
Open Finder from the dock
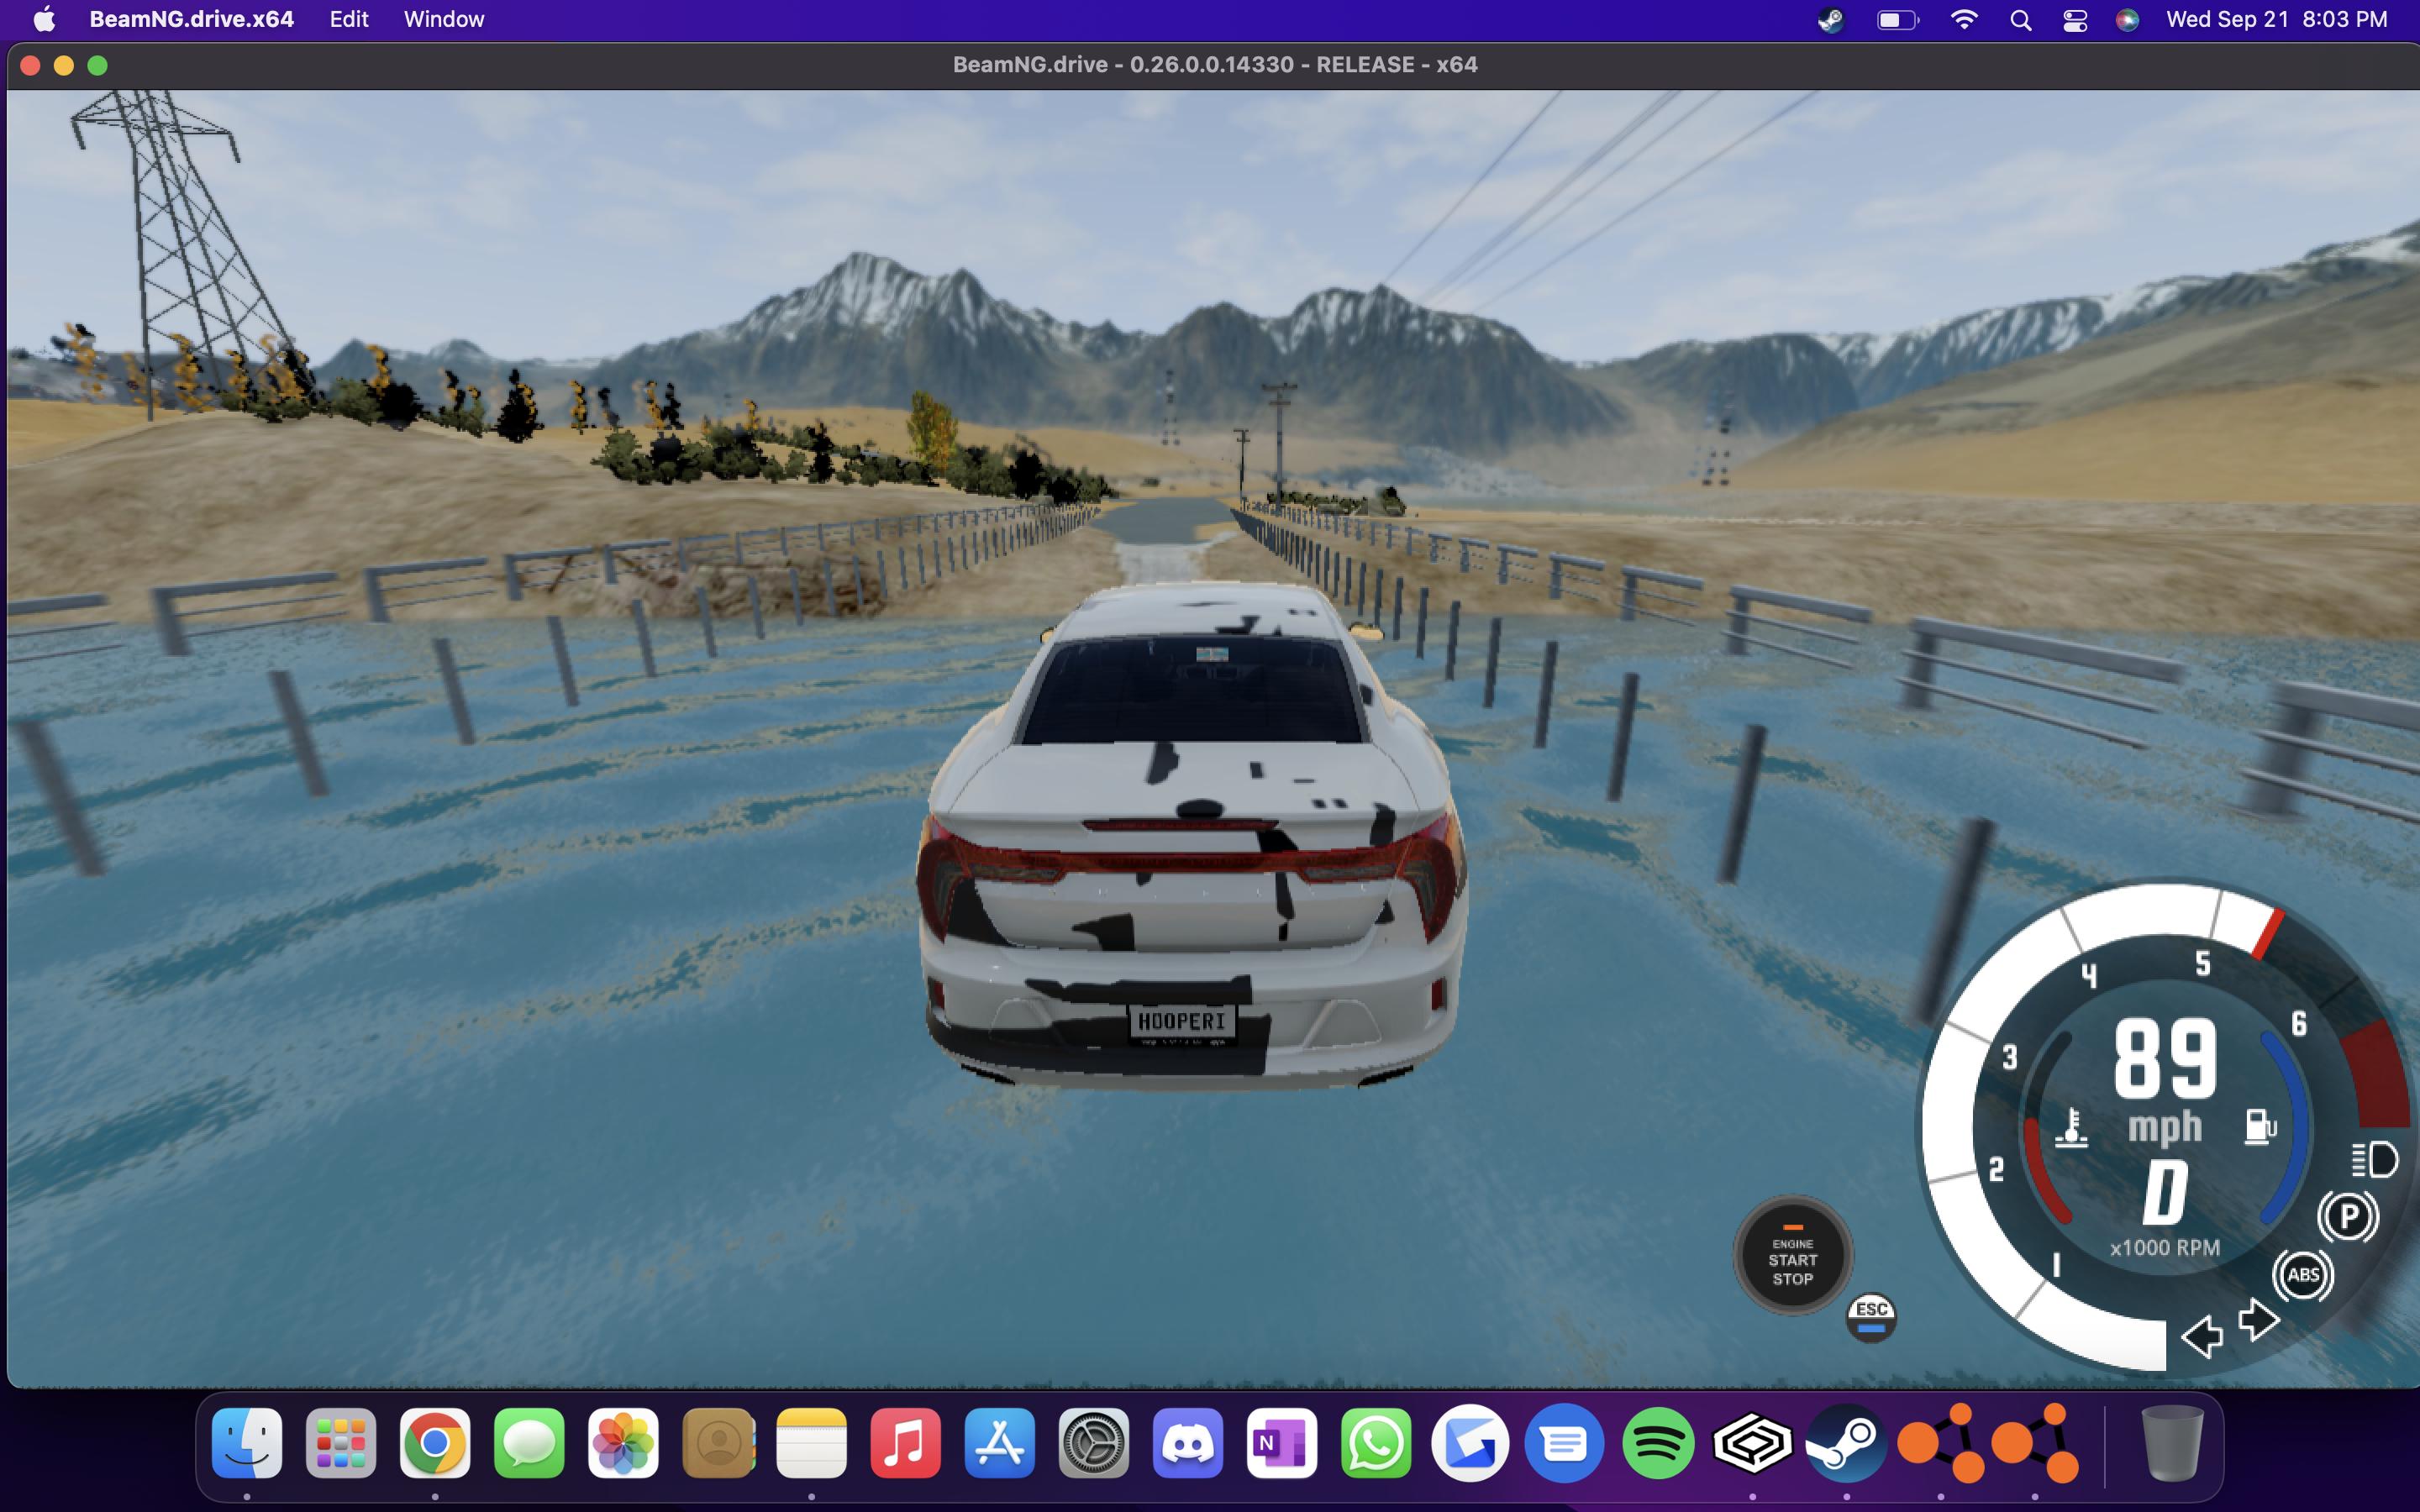coord(247,1443)
